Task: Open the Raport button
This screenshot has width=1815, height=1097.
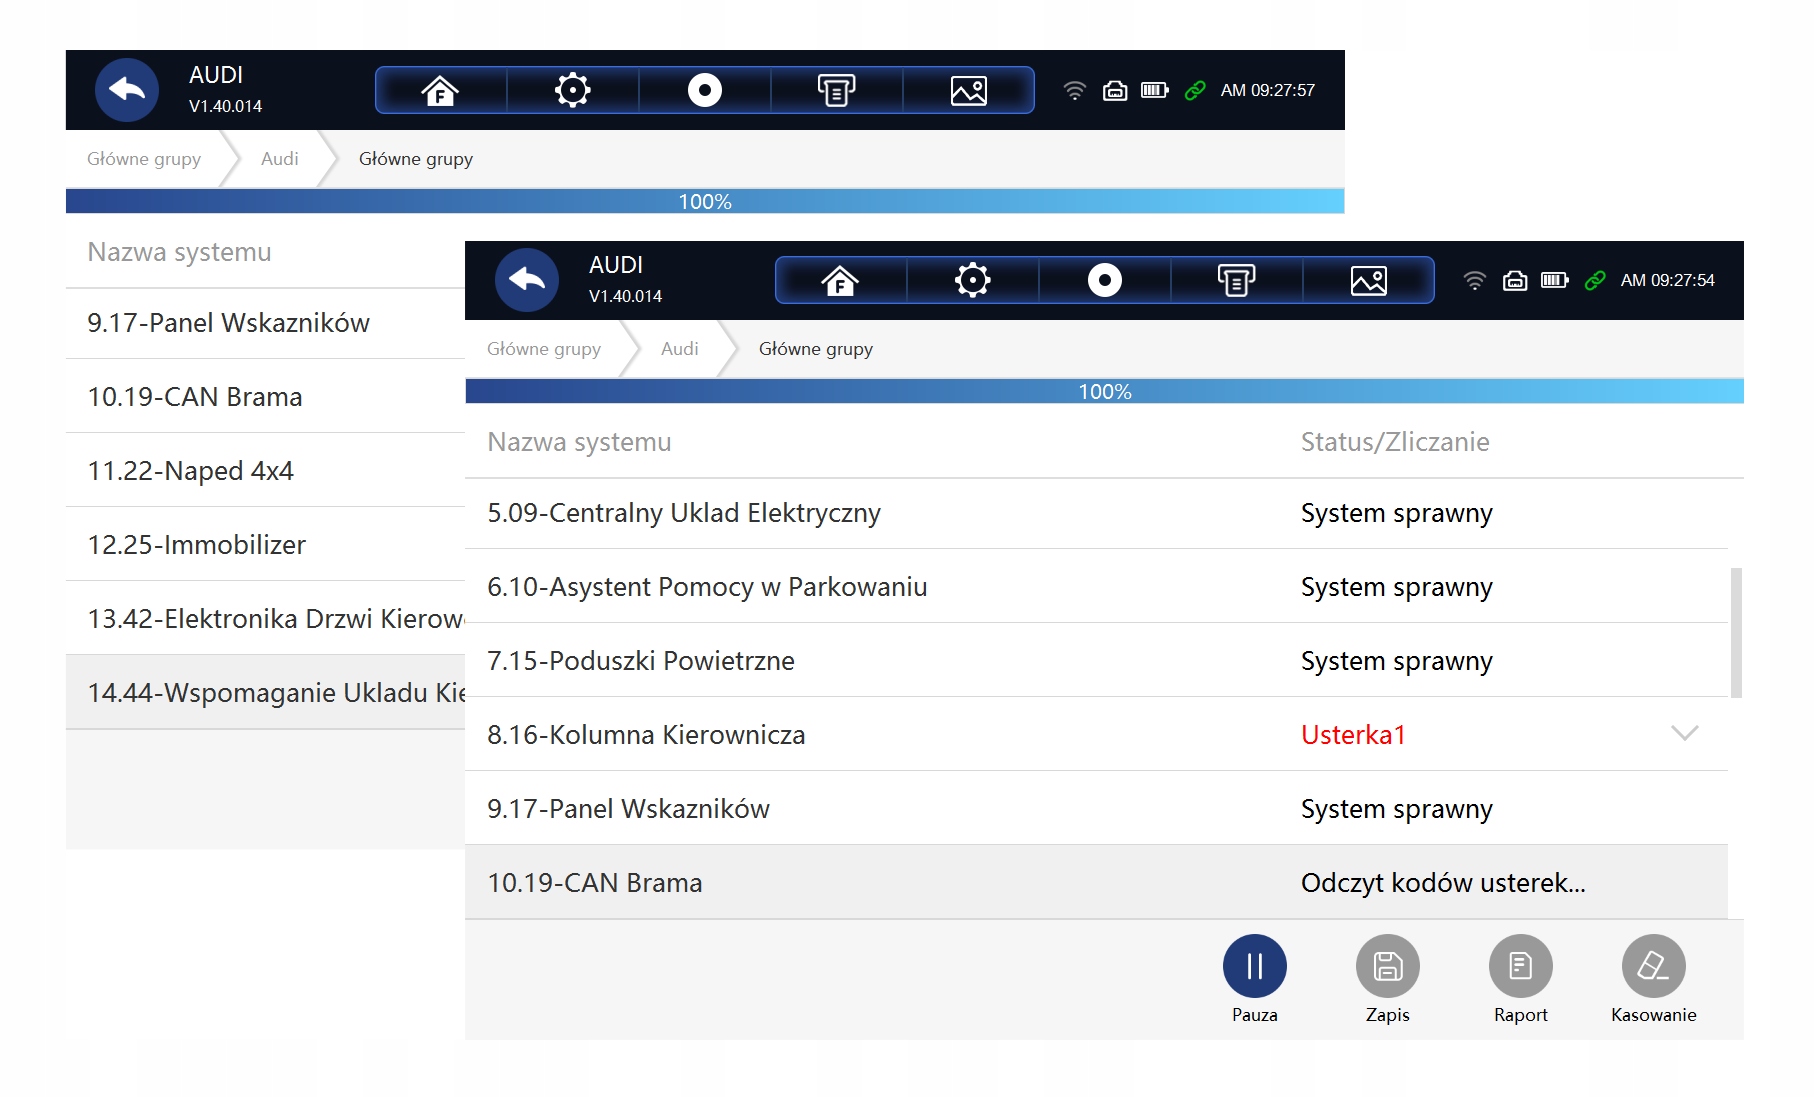Action: click(1520, 966)
